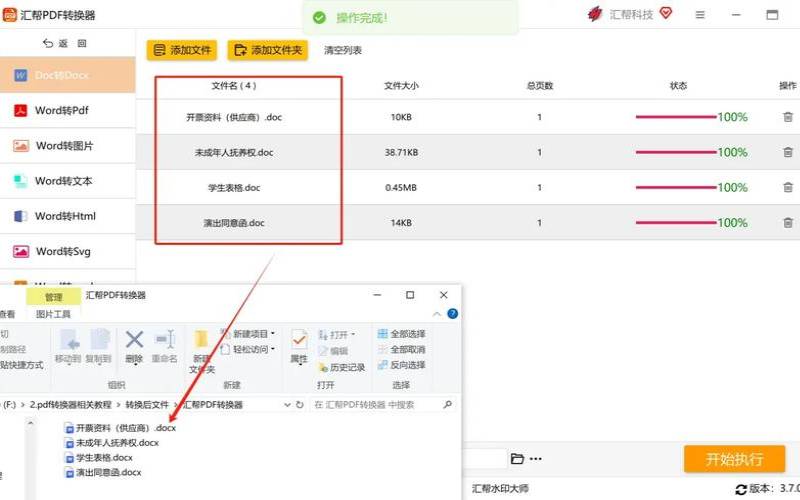Select 演出同意函.docx in Explorer

[103, 472]
